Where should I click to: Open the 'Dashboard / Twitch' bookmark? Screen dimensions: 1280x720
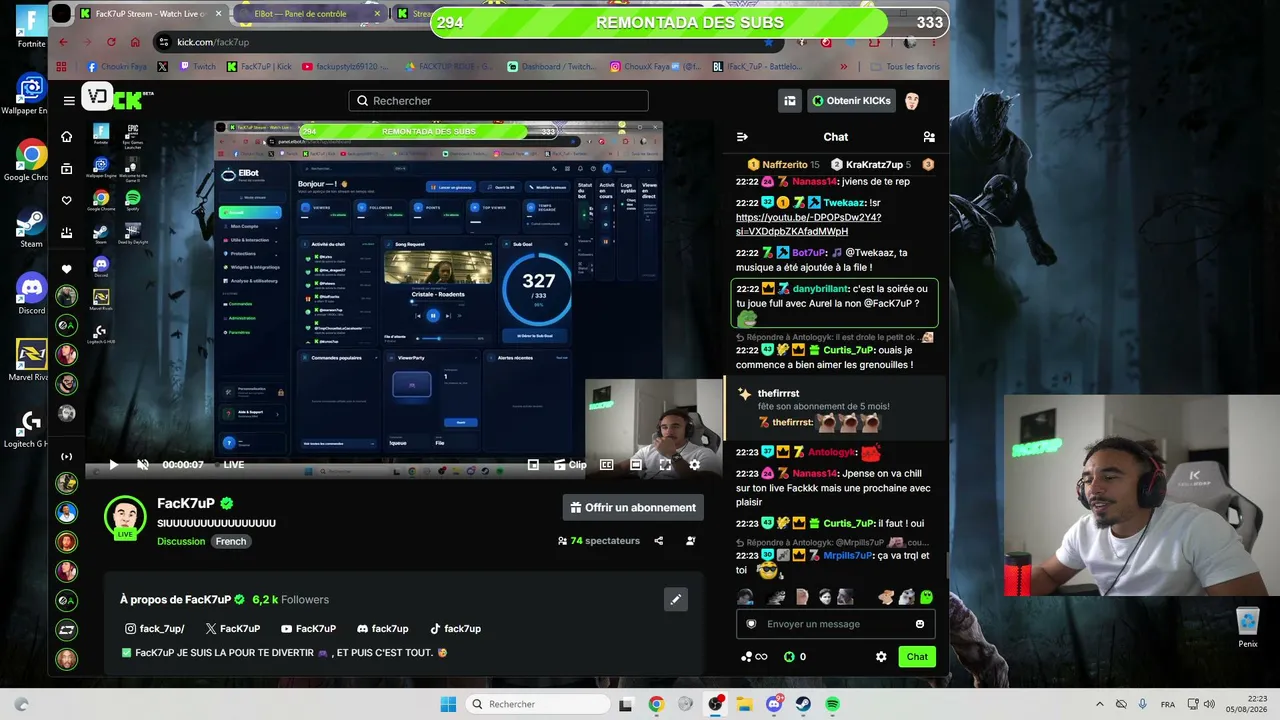[551, 67]
